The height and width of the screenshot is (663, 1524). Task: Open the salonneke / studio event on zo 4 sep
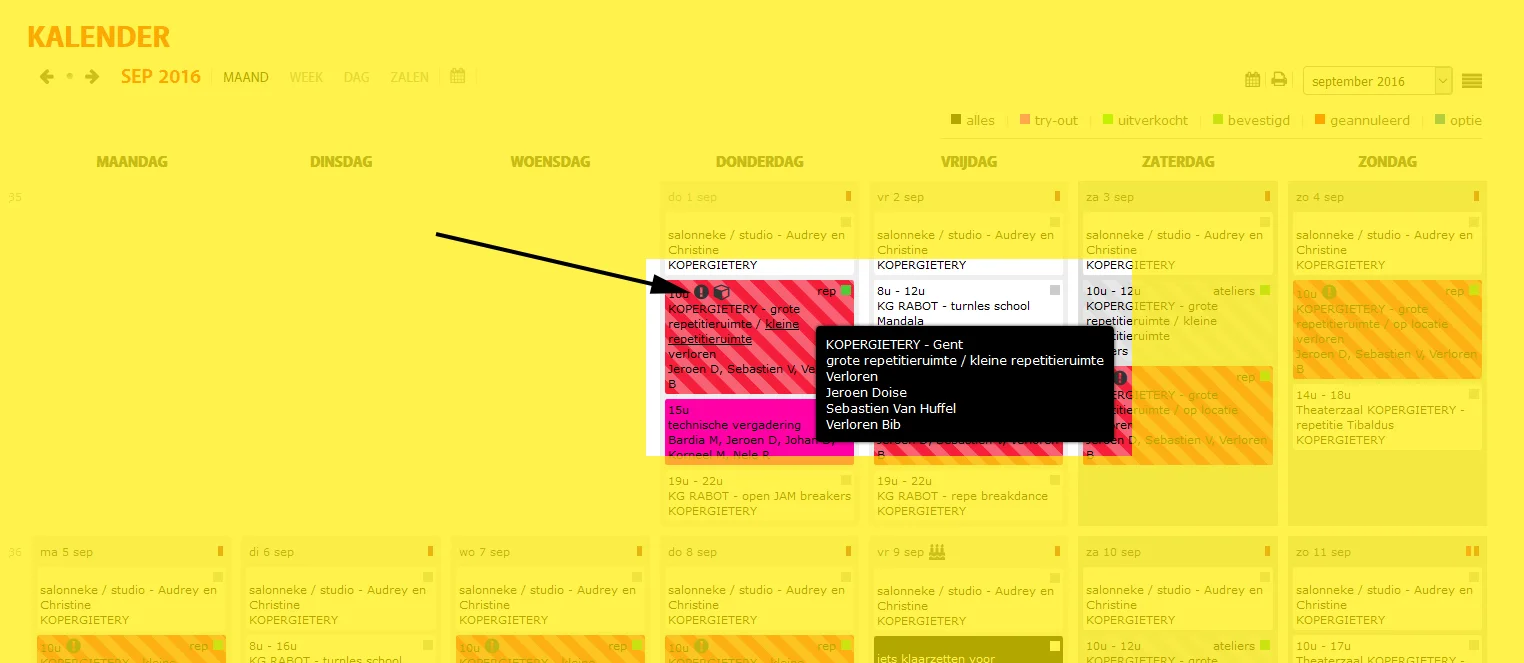pyautogui.click(x=1387, y=243)
